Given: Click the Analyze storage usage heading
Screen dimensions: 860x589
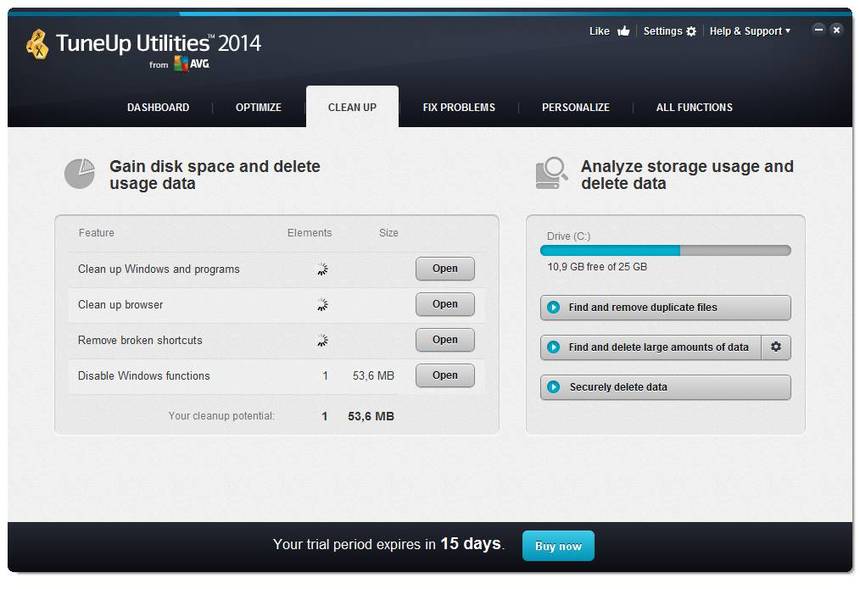Looking at the screenshot, I should (687, 174).
